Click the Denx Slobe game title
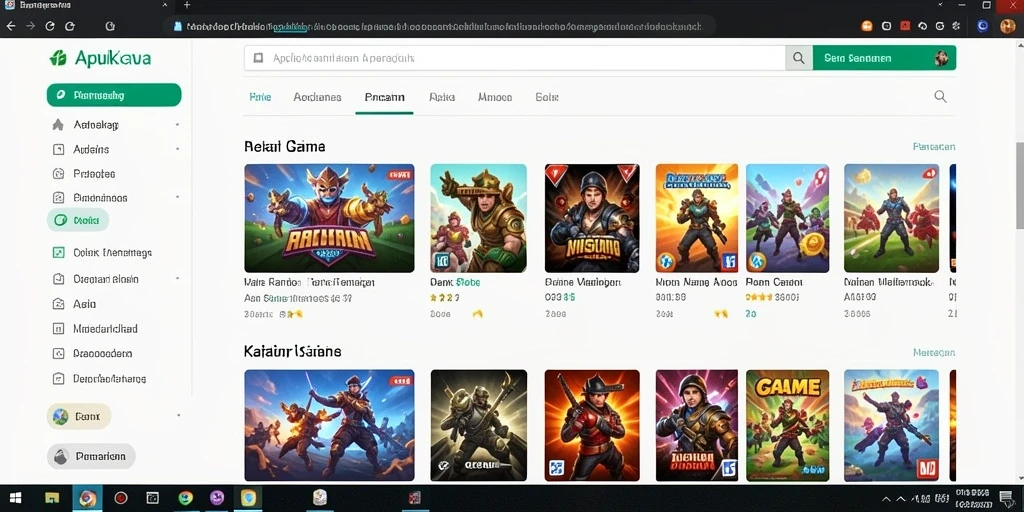Screen dimensions: 1024x512 (455, 282)
